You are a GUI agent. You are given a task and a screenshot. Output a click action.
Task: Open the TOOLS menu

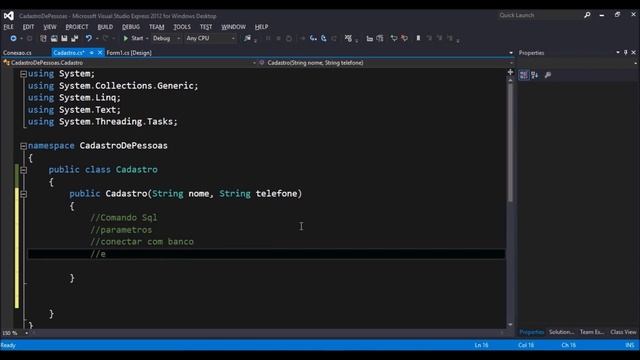[182, 27]
